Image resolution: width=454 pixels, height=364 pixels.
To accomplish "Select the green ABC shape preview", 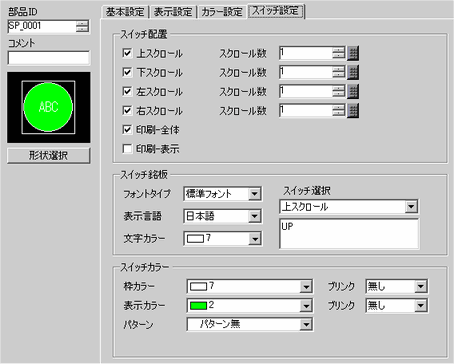I will pos(49,107).
